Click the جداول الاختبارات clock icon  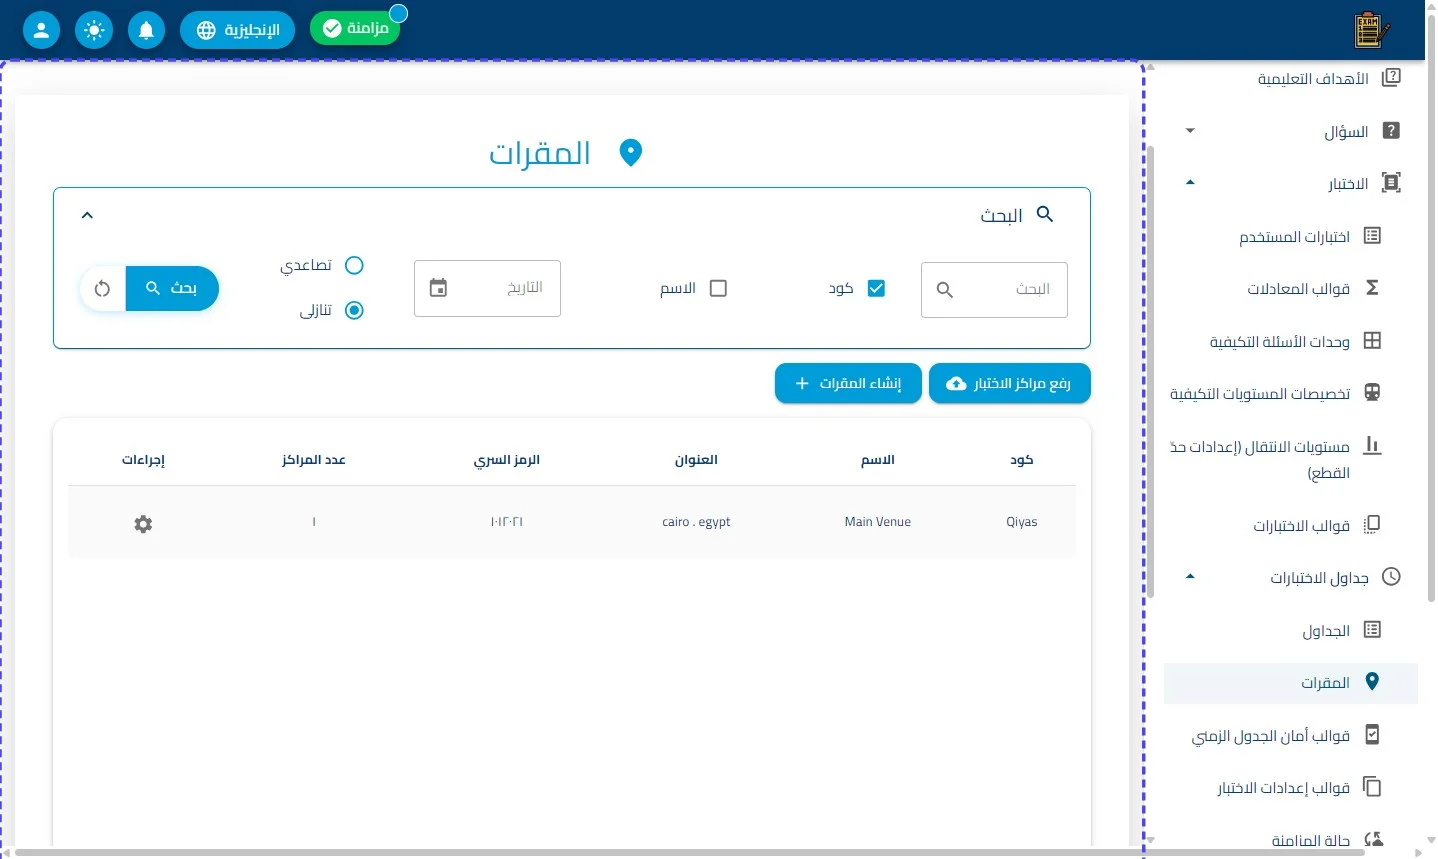tap(1391, 577)
